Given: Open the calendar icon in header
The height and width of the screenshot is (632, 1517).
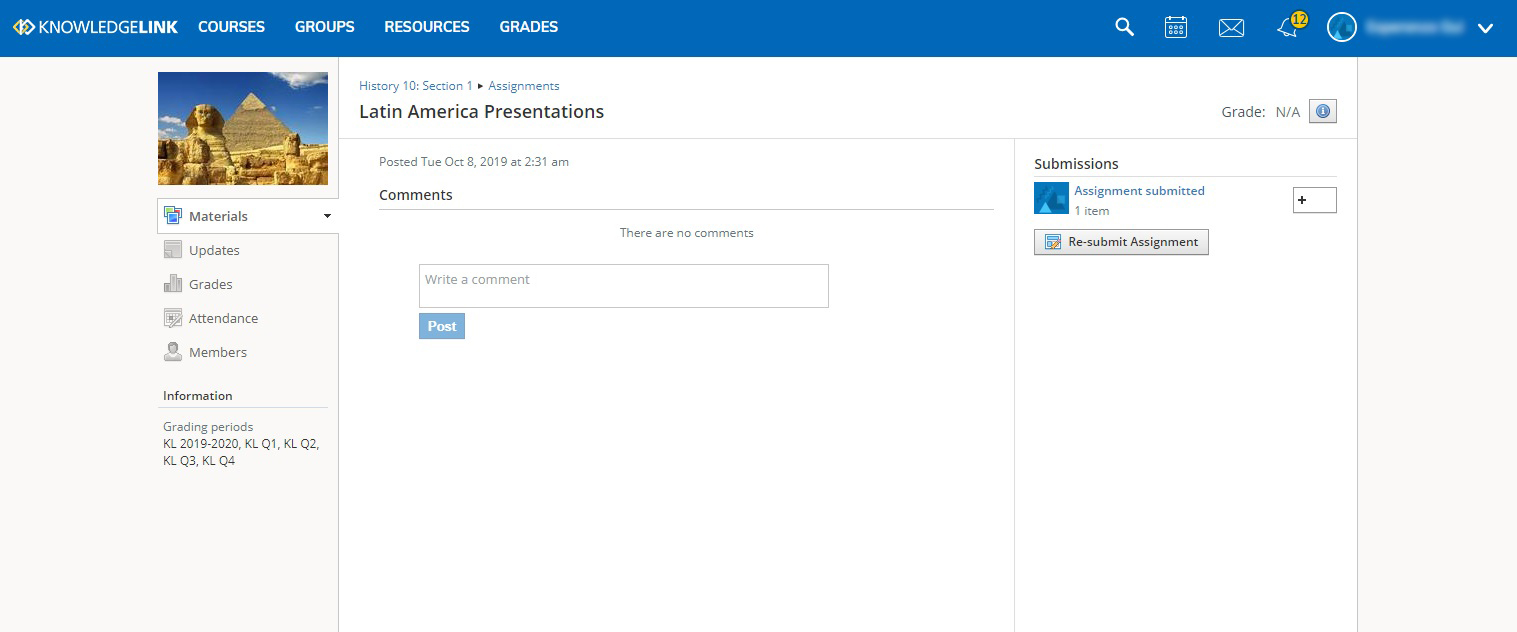Looking at the screenshot, I should tap(1176, 28).
